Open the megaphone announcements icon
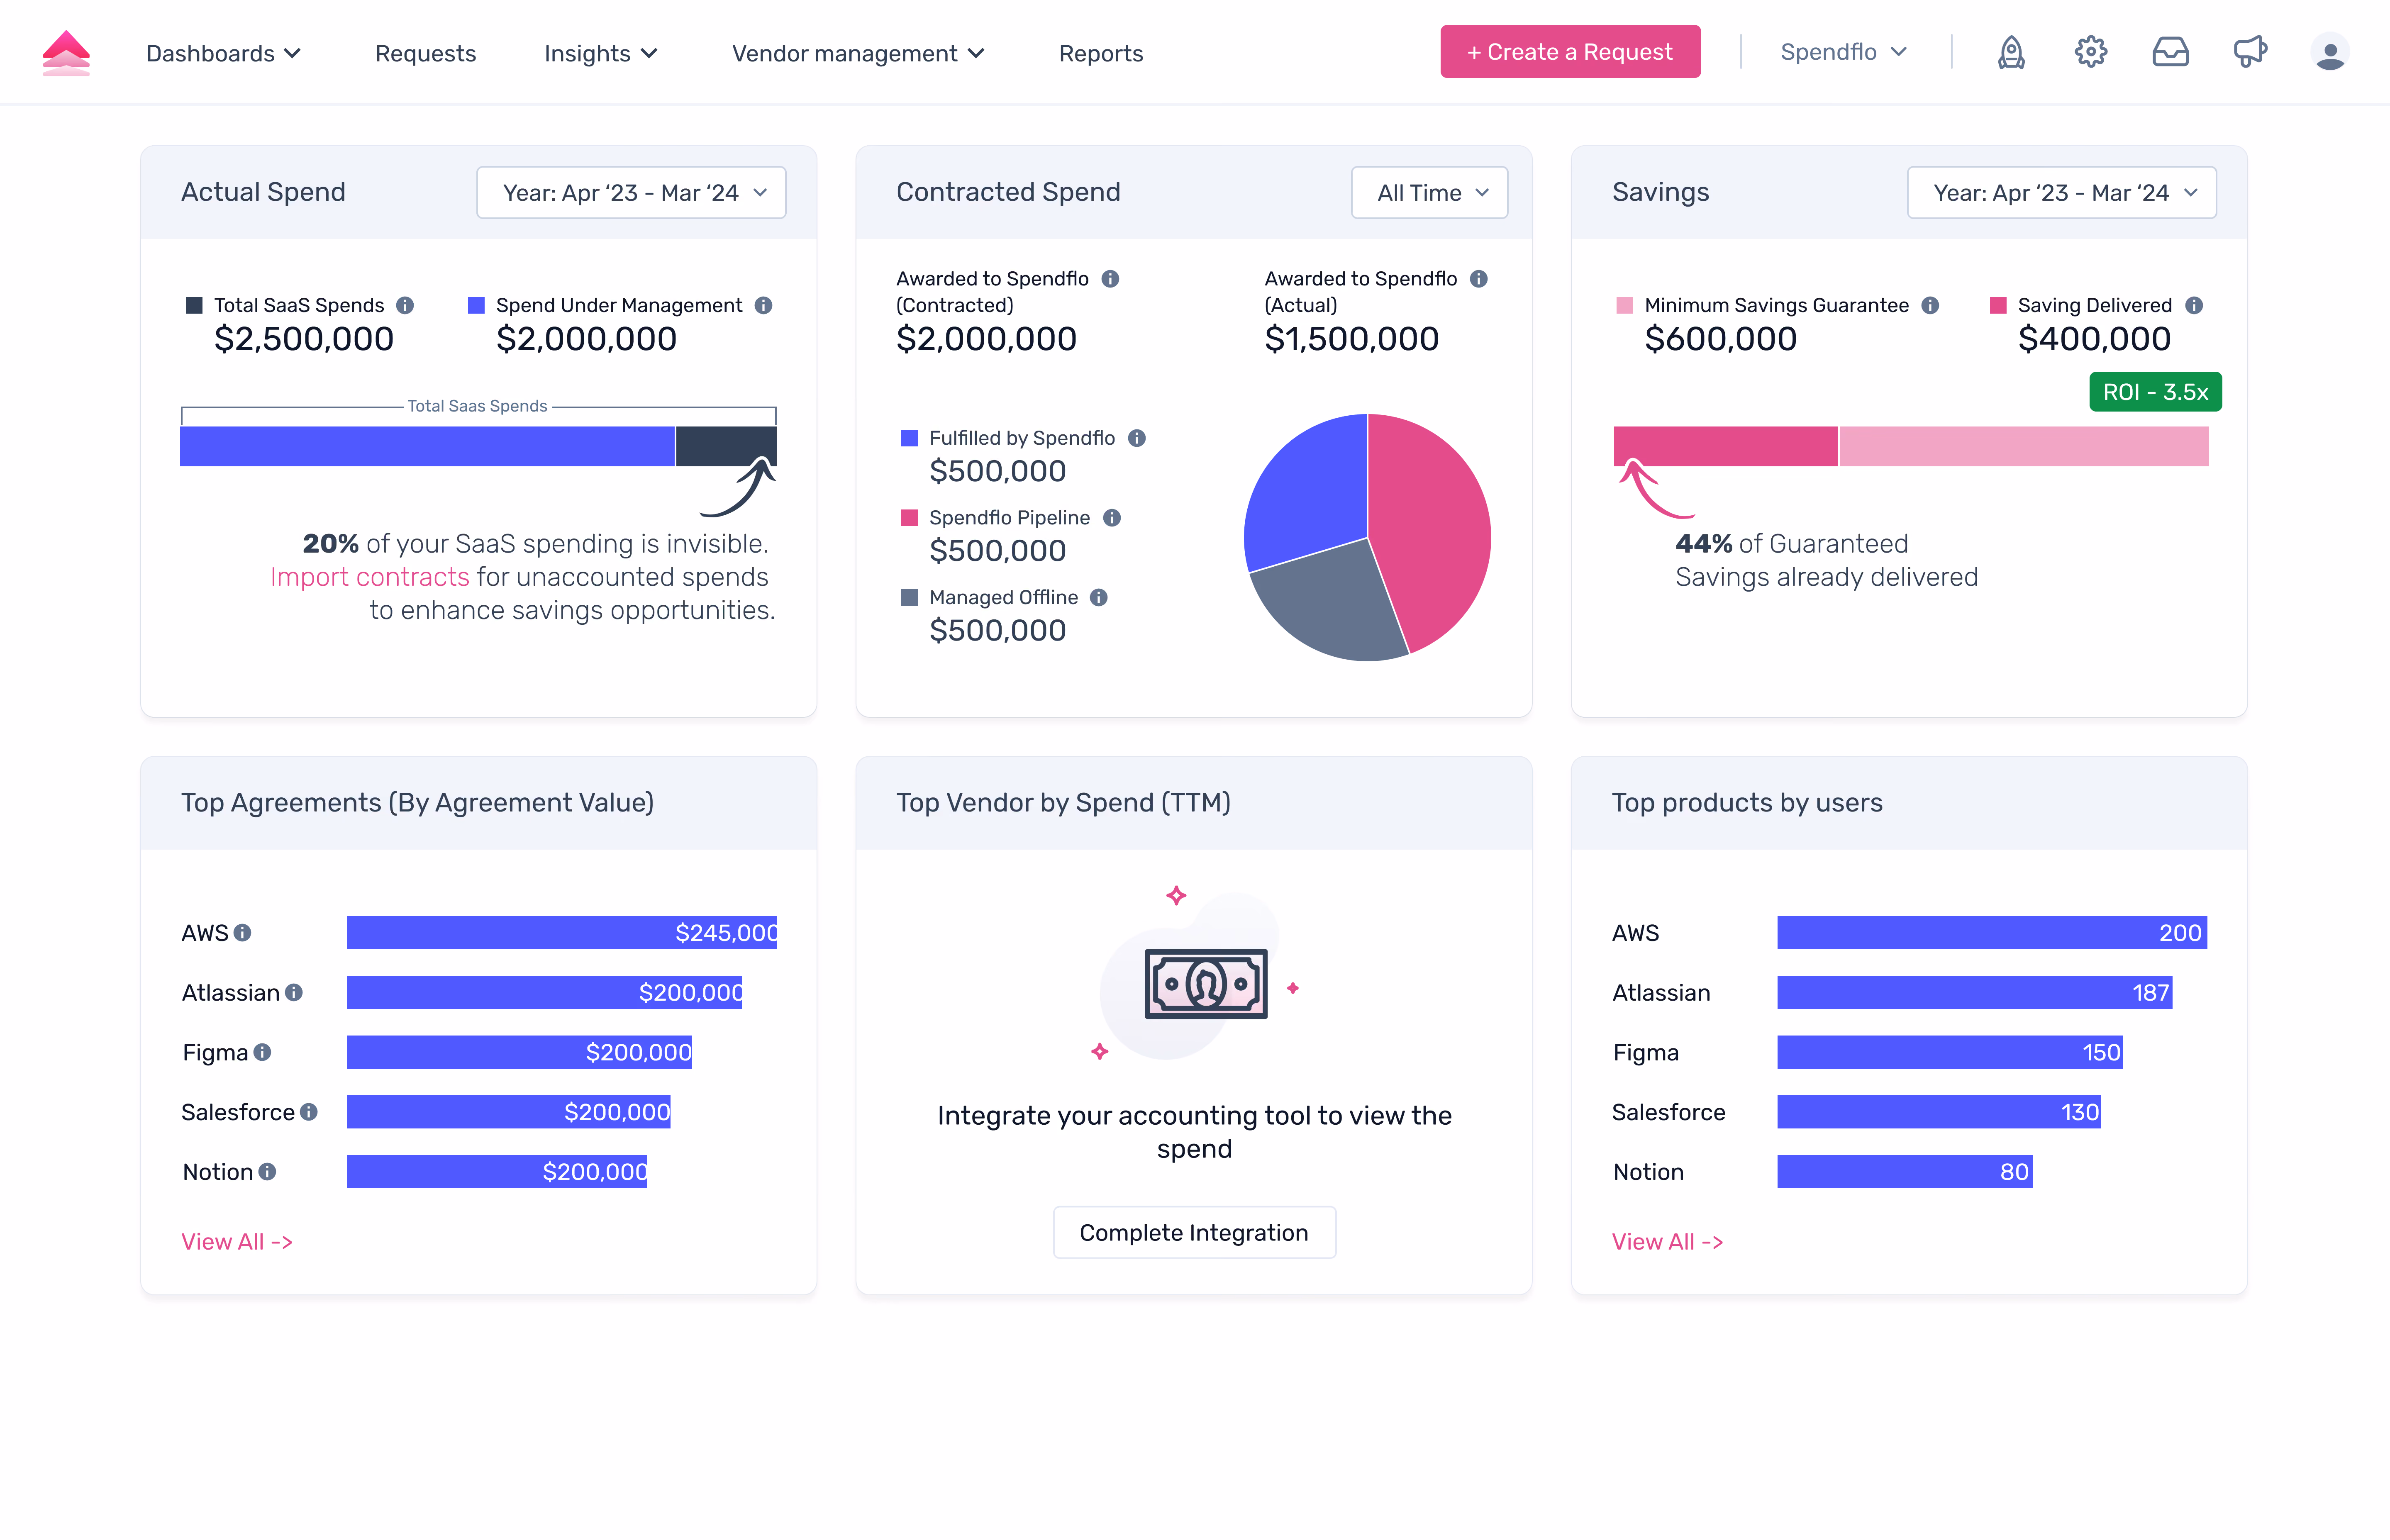Image resolution: width=2390 pixels, height=1540 pixels. point(2250,52)
